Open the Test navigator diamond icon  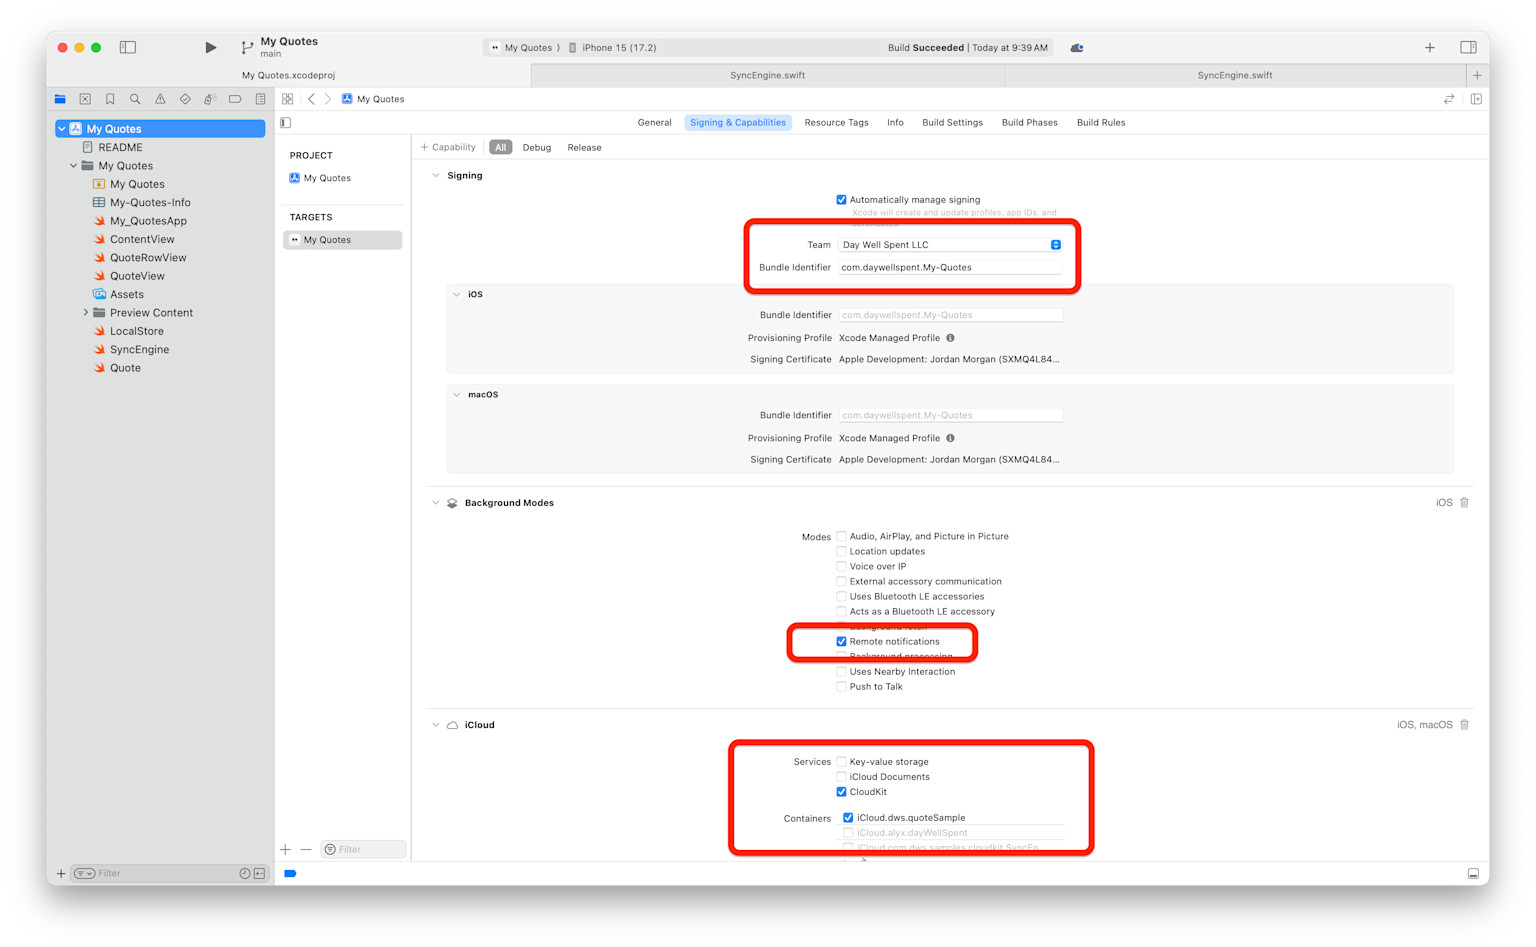(x=185, y=99)
